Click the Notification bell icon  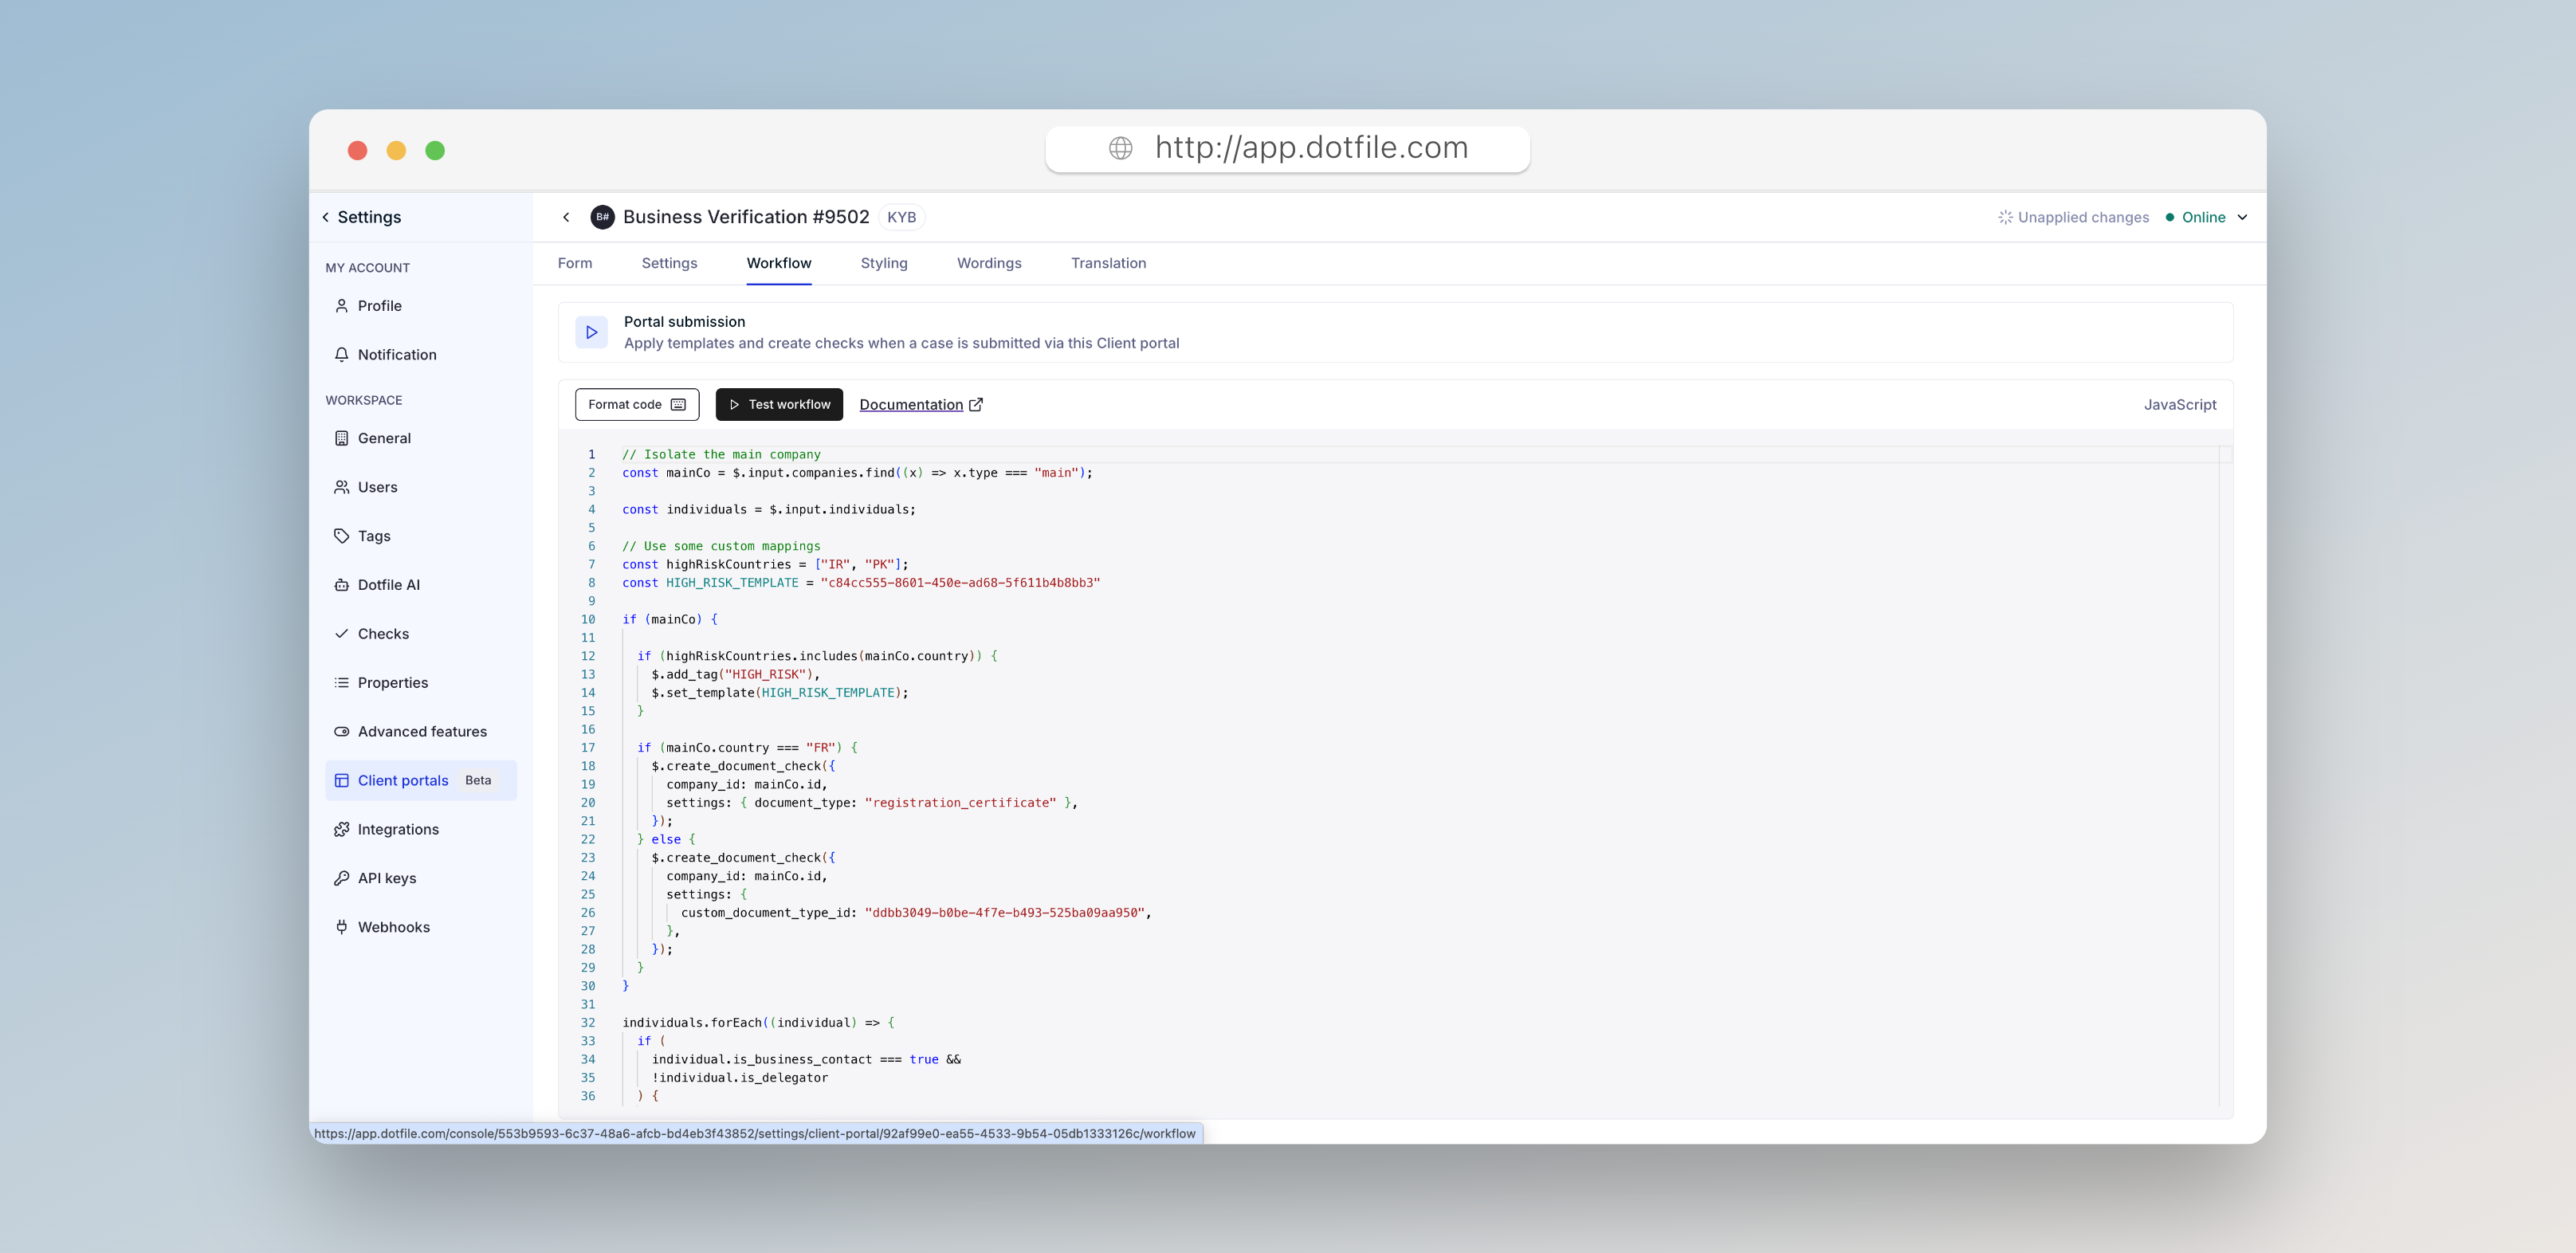point(341,355)
